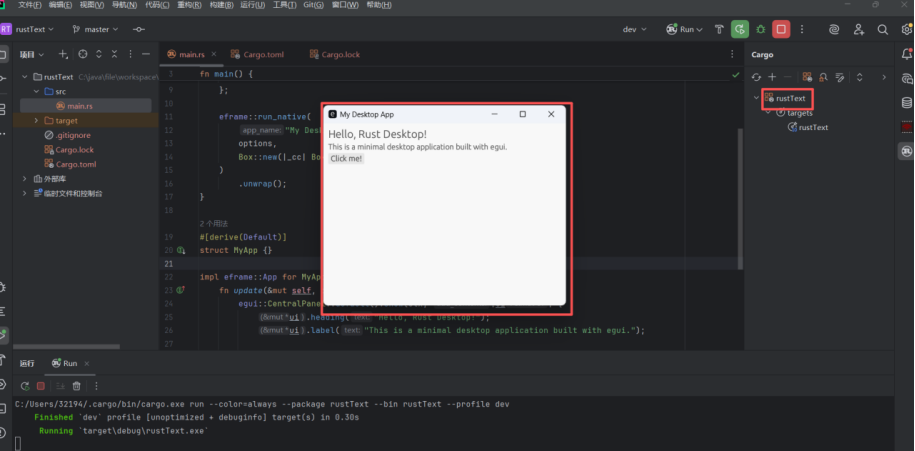Expand the 临时文件和控制台 node

coord(25,194)
